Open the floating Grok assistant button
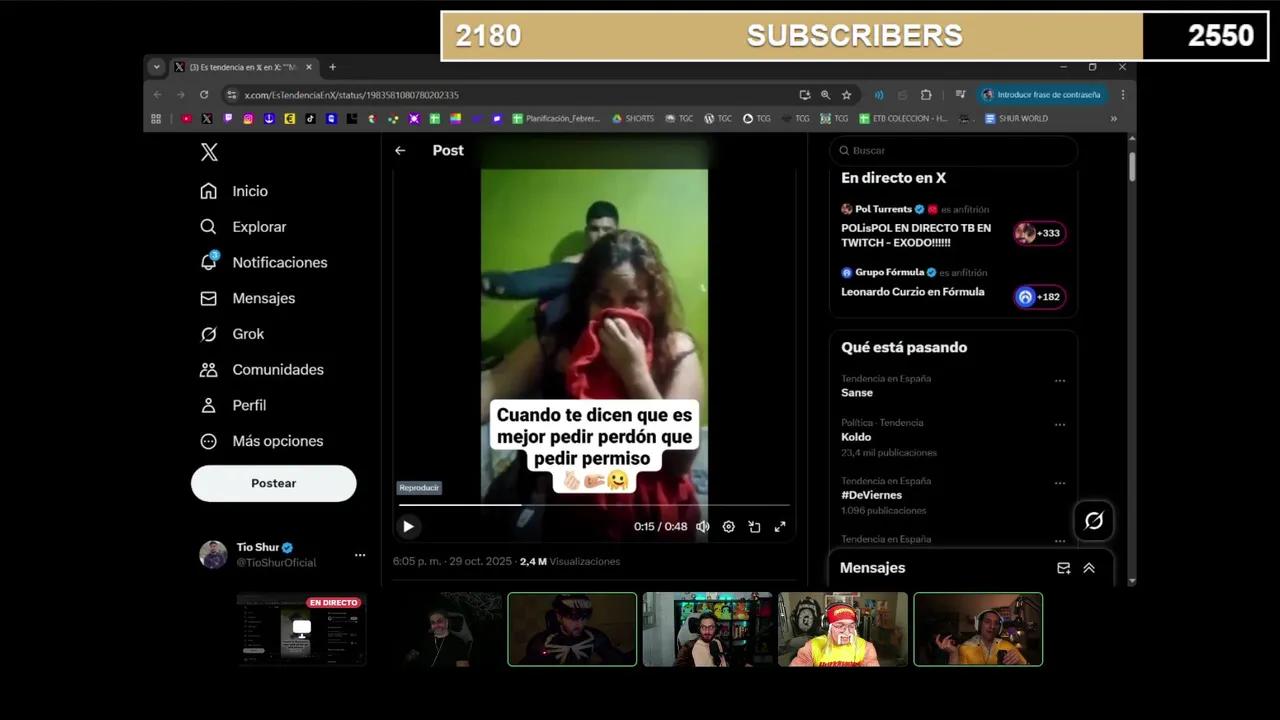This screenshot has height=720, width=1280. tap(1093, 520)
